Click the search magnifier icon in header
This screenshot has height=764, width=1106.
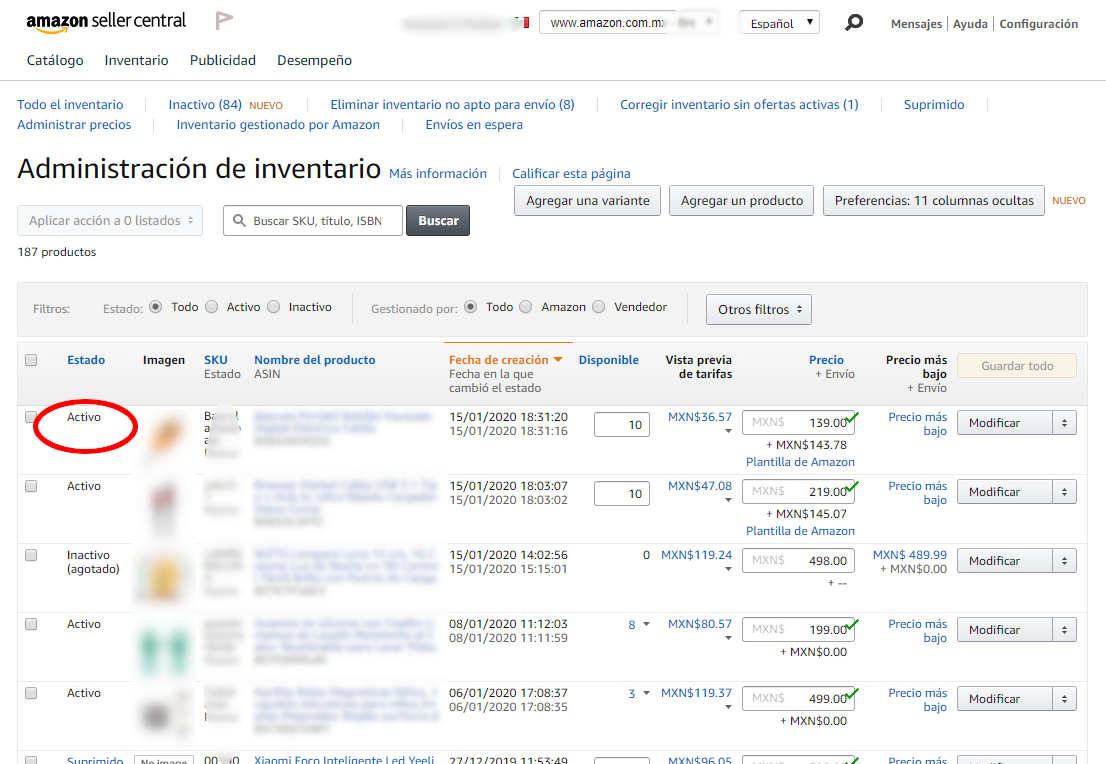click(854, 22)
